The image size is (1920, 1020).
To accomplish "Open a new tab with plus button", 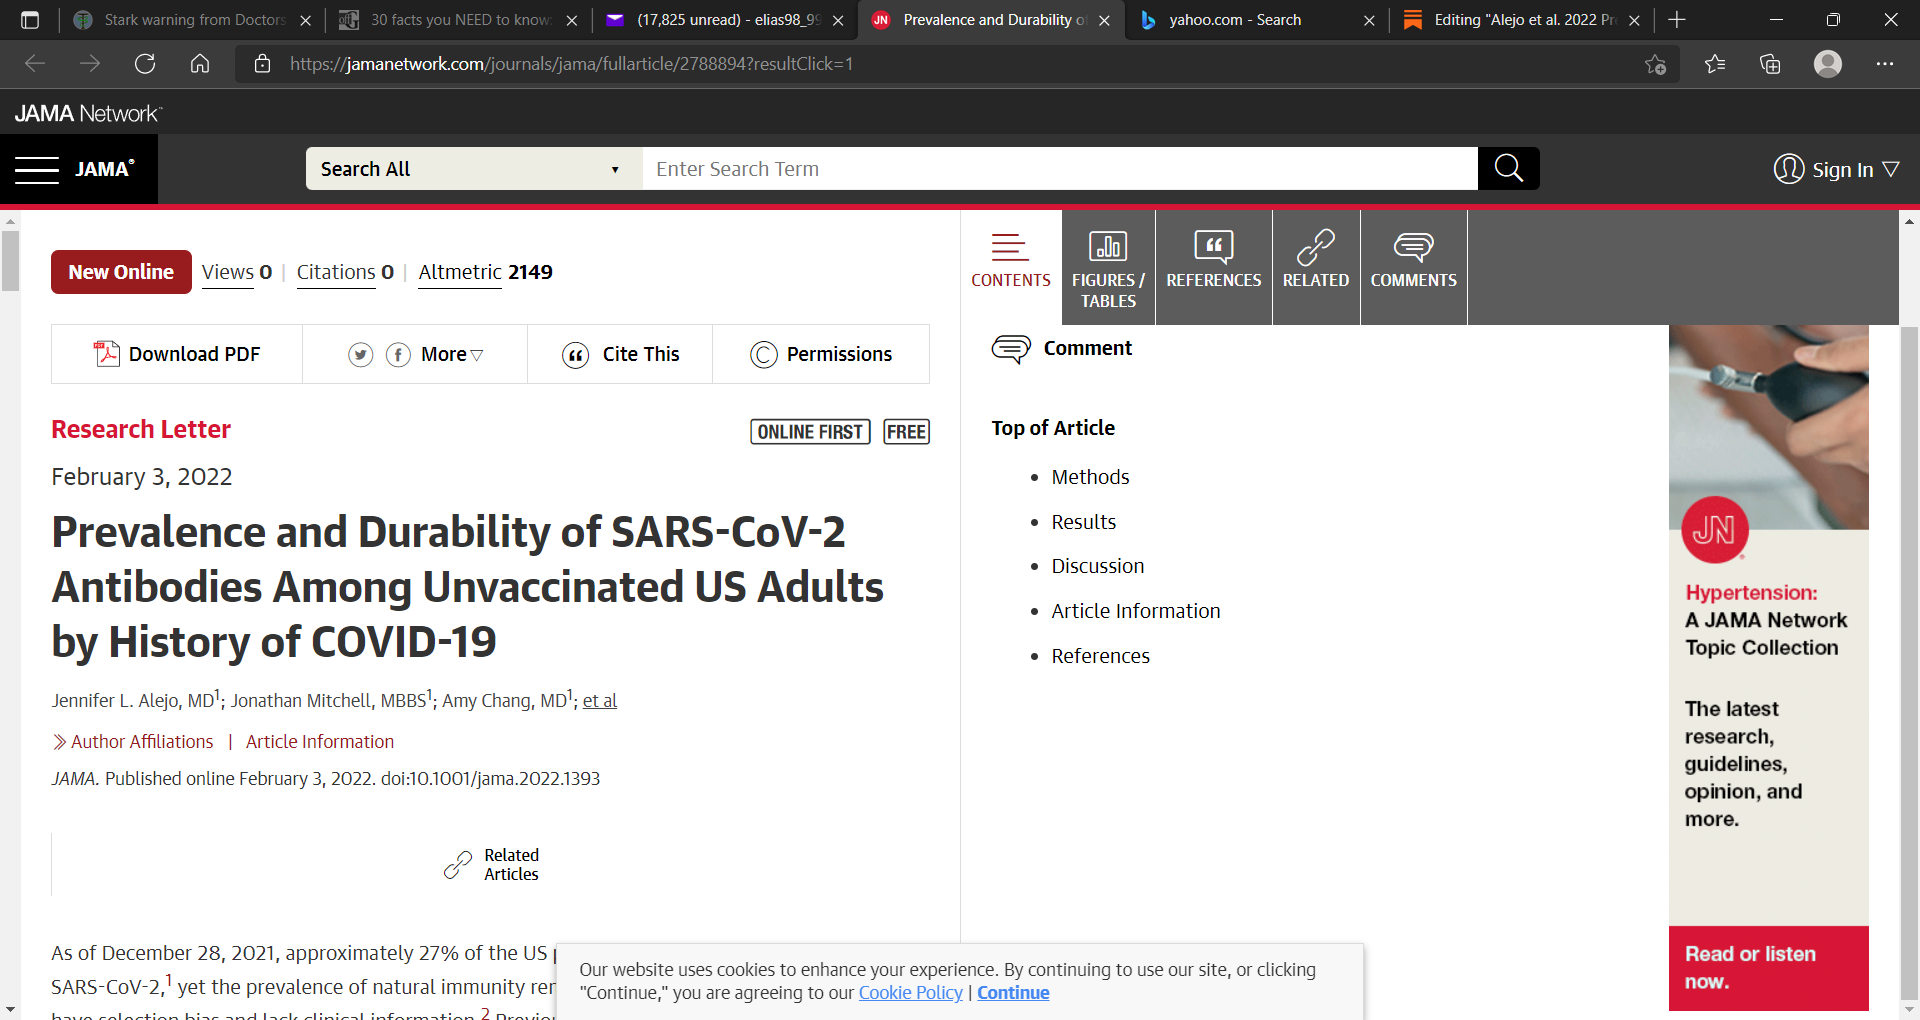I will click(x=1677, y=20).
